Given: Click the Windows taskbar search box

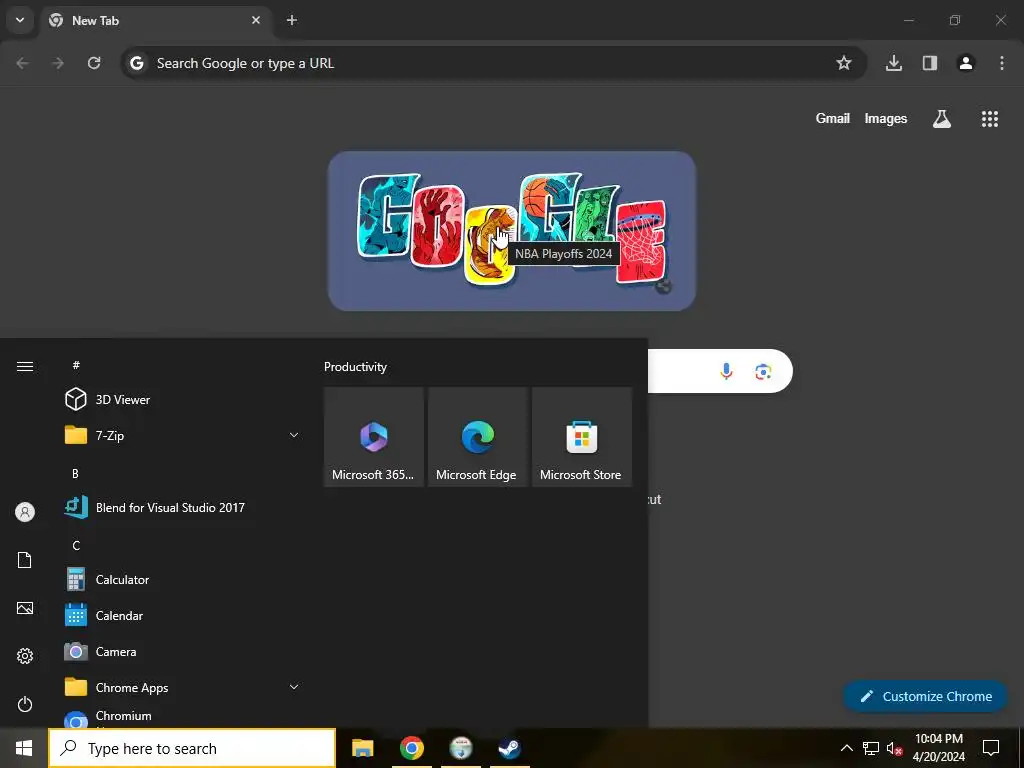Looking at the screenshot, I should point(192,748).
